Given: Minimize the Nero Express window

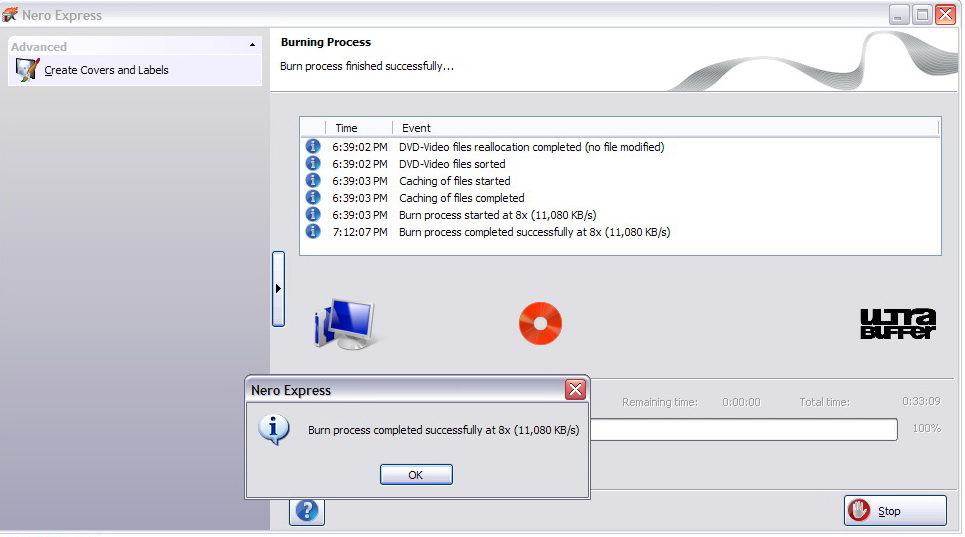Looking at the screenshot, I should coord(899,14).
